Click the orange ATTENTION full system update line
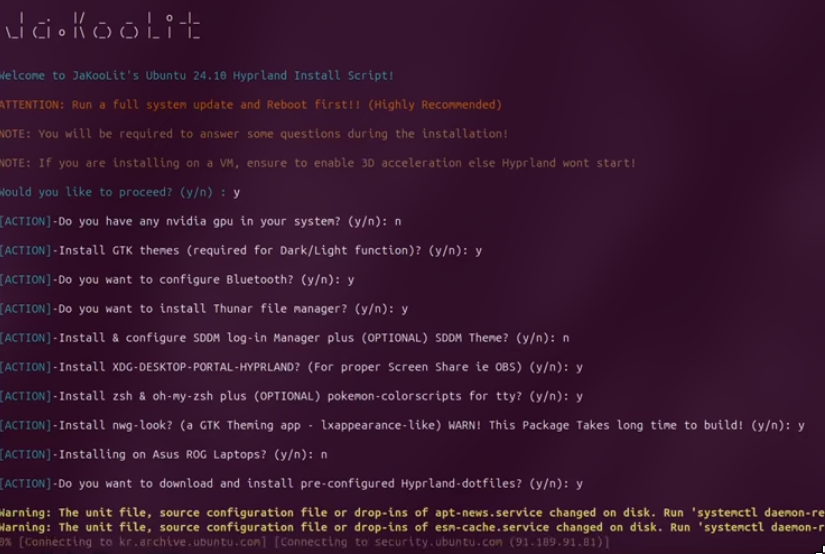The height and width of the screenshot is (554, 825). tap(251, 105)
